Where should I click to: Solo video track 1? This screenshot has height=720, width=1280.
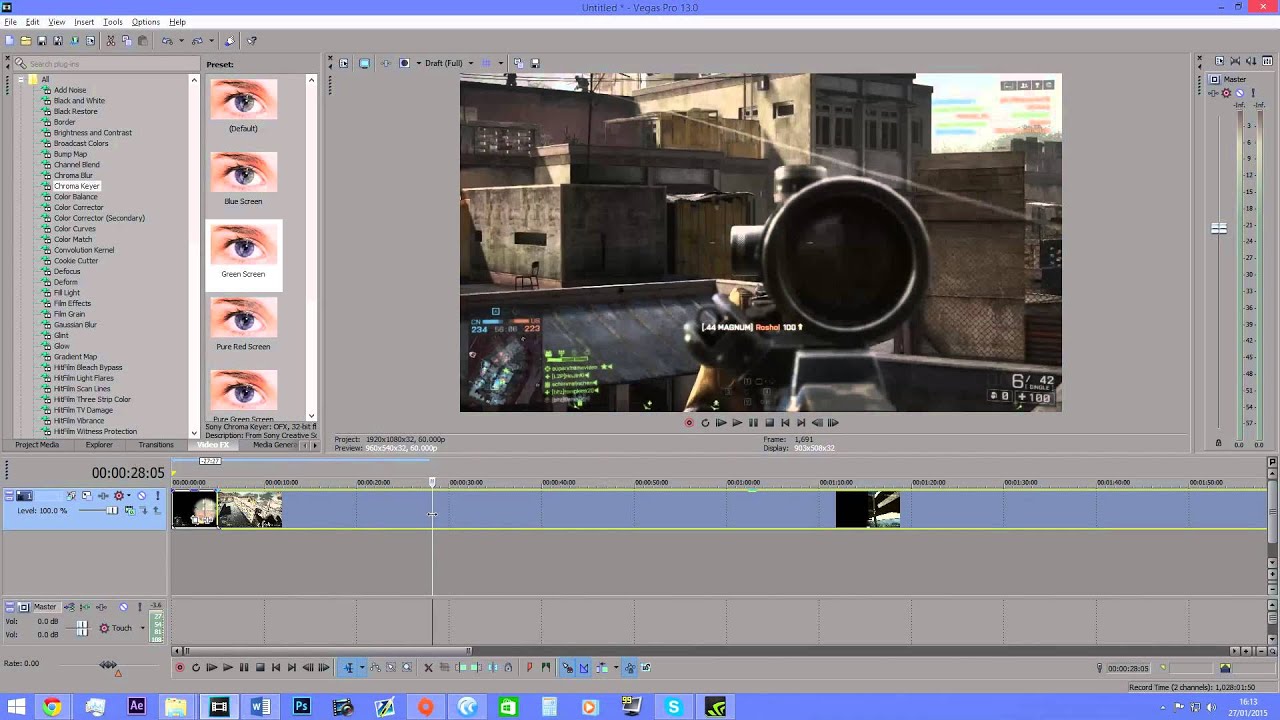[157, 495]
